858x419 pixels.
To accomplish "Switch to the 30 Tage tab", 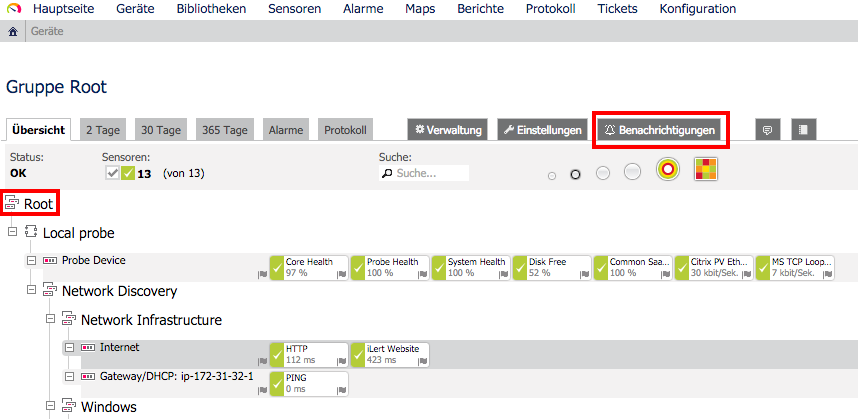I will click(163, 130).
